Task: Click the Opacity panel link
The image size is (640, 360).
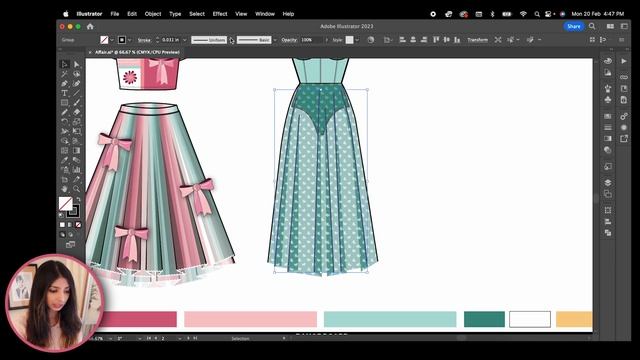Action: 289,40
